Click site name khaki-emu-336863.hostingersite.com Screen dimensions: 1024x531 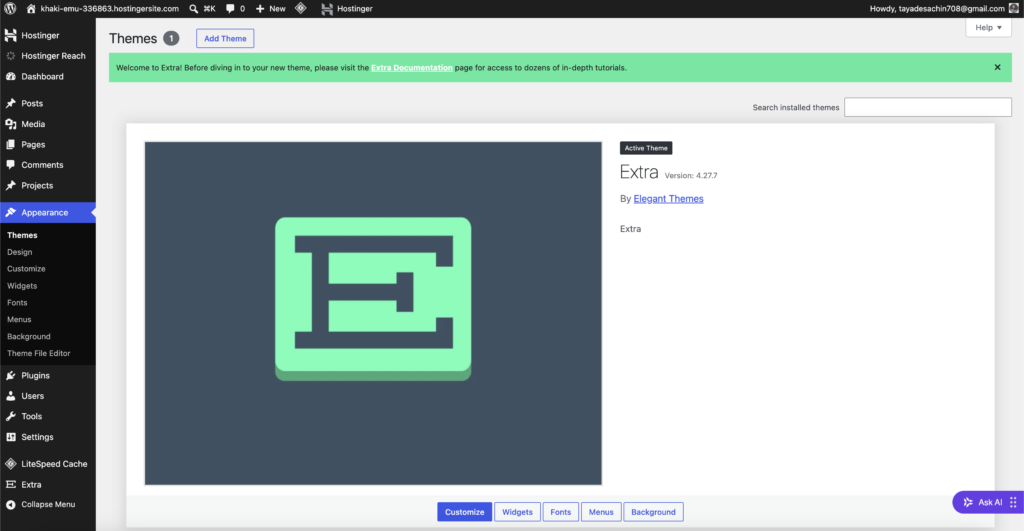pyautogui.click(x=110, y=8)
